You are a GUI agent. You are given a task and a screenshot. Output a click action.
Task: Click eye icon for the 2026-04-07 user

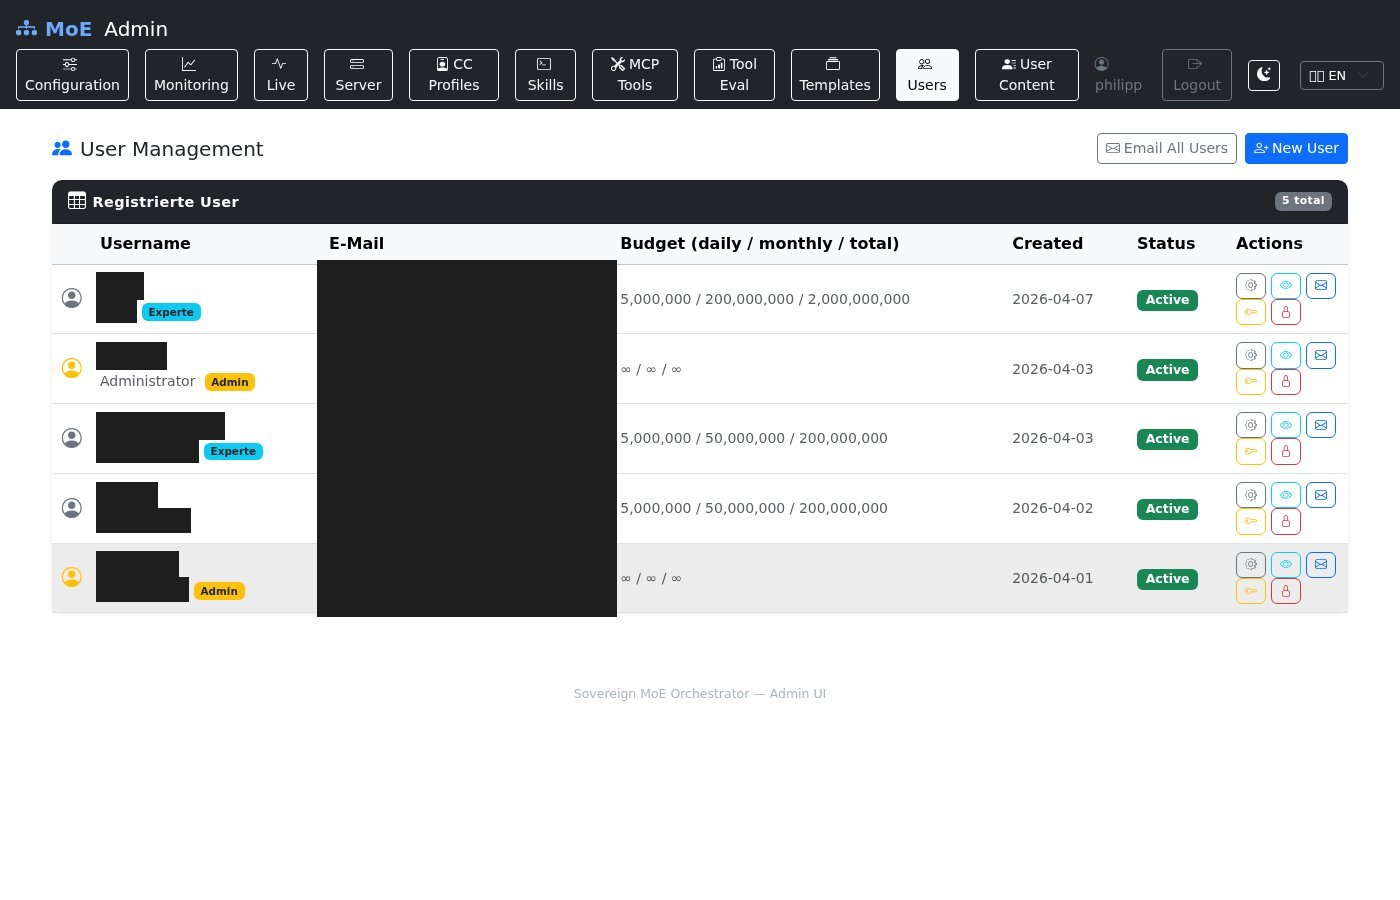[x=1285, y=286]
